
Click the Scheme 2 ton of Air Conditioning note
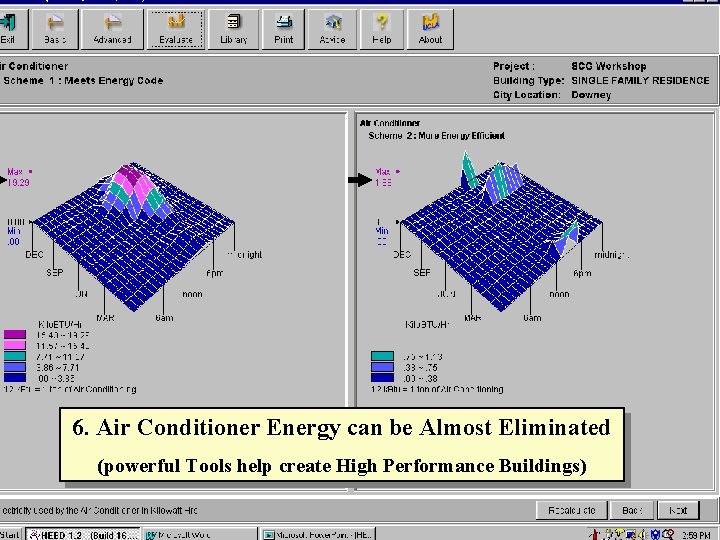[437, 389]
